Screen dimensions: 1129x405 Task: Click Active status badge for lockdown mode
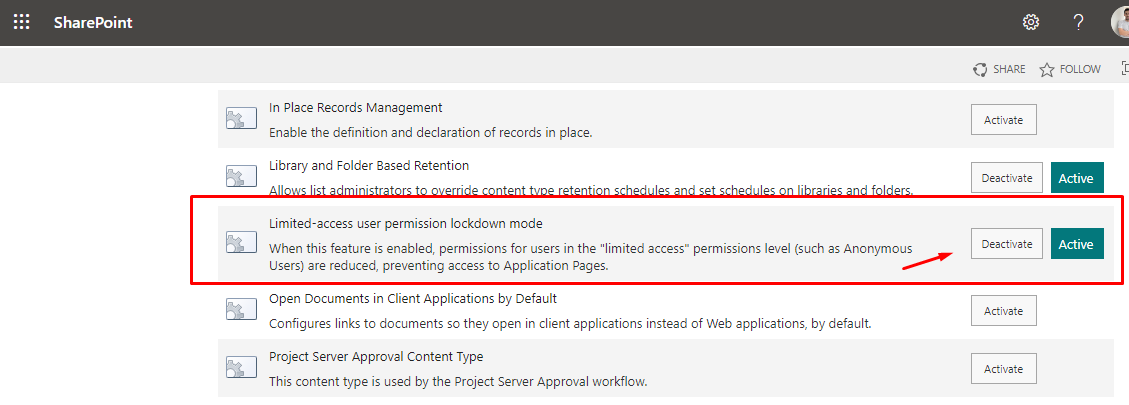tap(1076, 244)
